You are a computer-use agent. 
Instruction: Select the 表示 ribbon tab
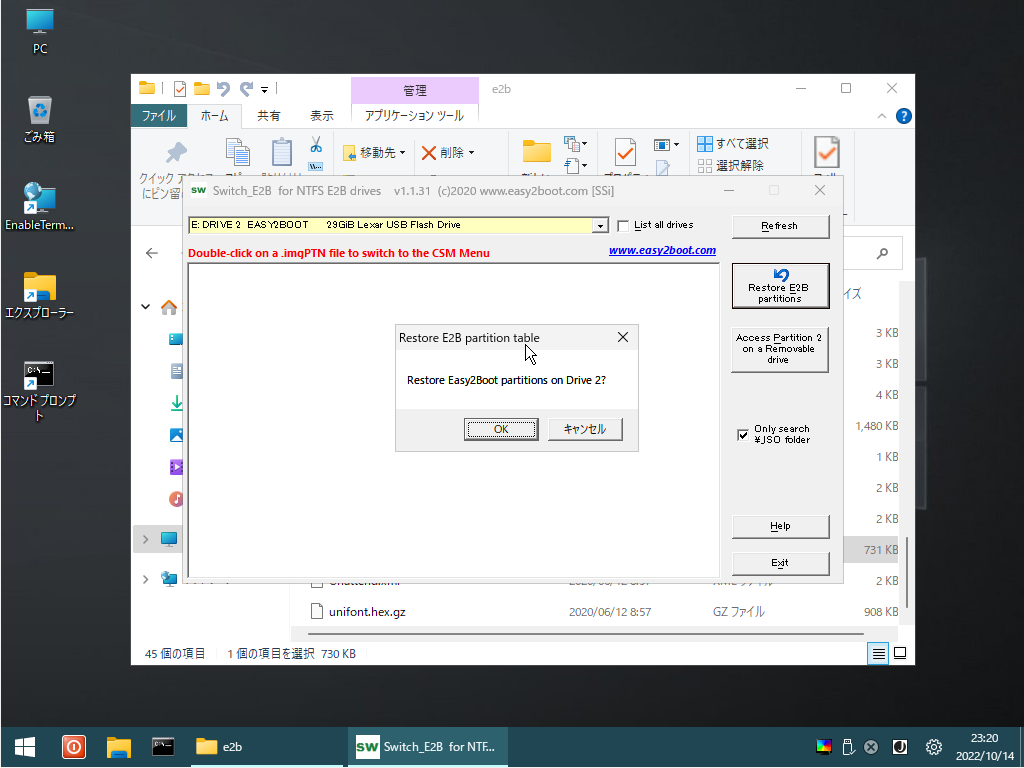click(321, 116)
